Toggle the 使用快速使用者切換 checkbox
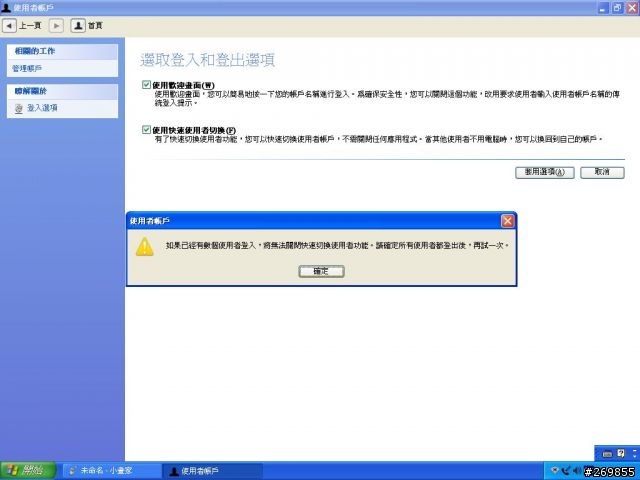 146,130
